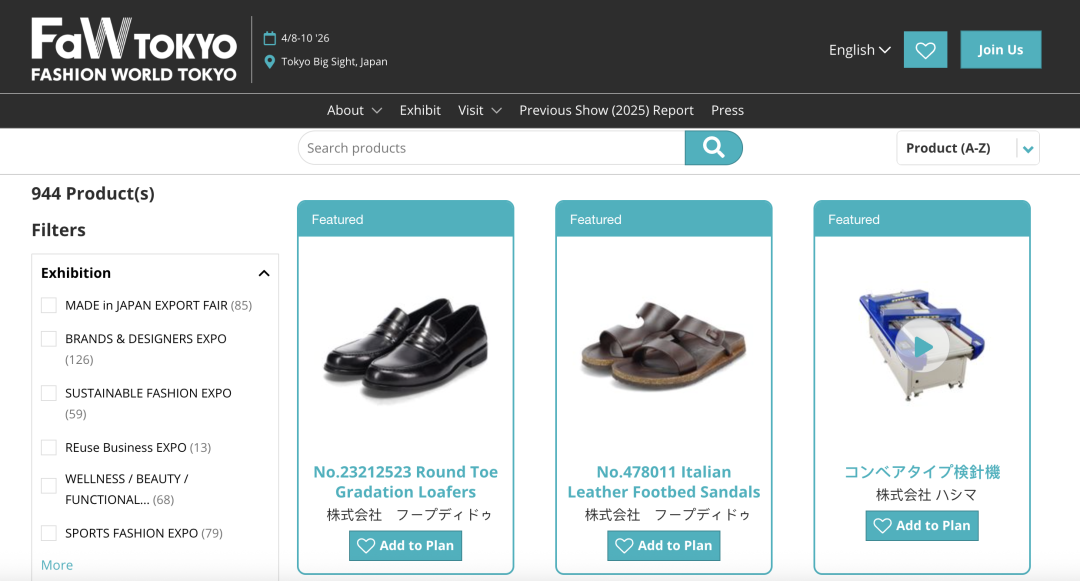This screenshot has height=581, width=1080.
Task: Click Tokyo Big Sight, Japan venue text
Action: pos(334,61)
